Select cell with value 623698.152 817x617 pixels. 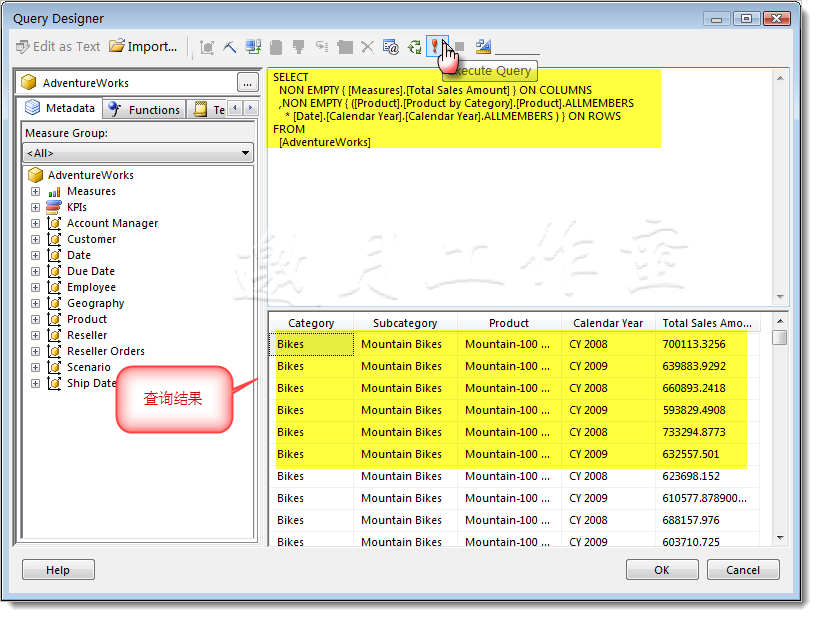[707, 476]
